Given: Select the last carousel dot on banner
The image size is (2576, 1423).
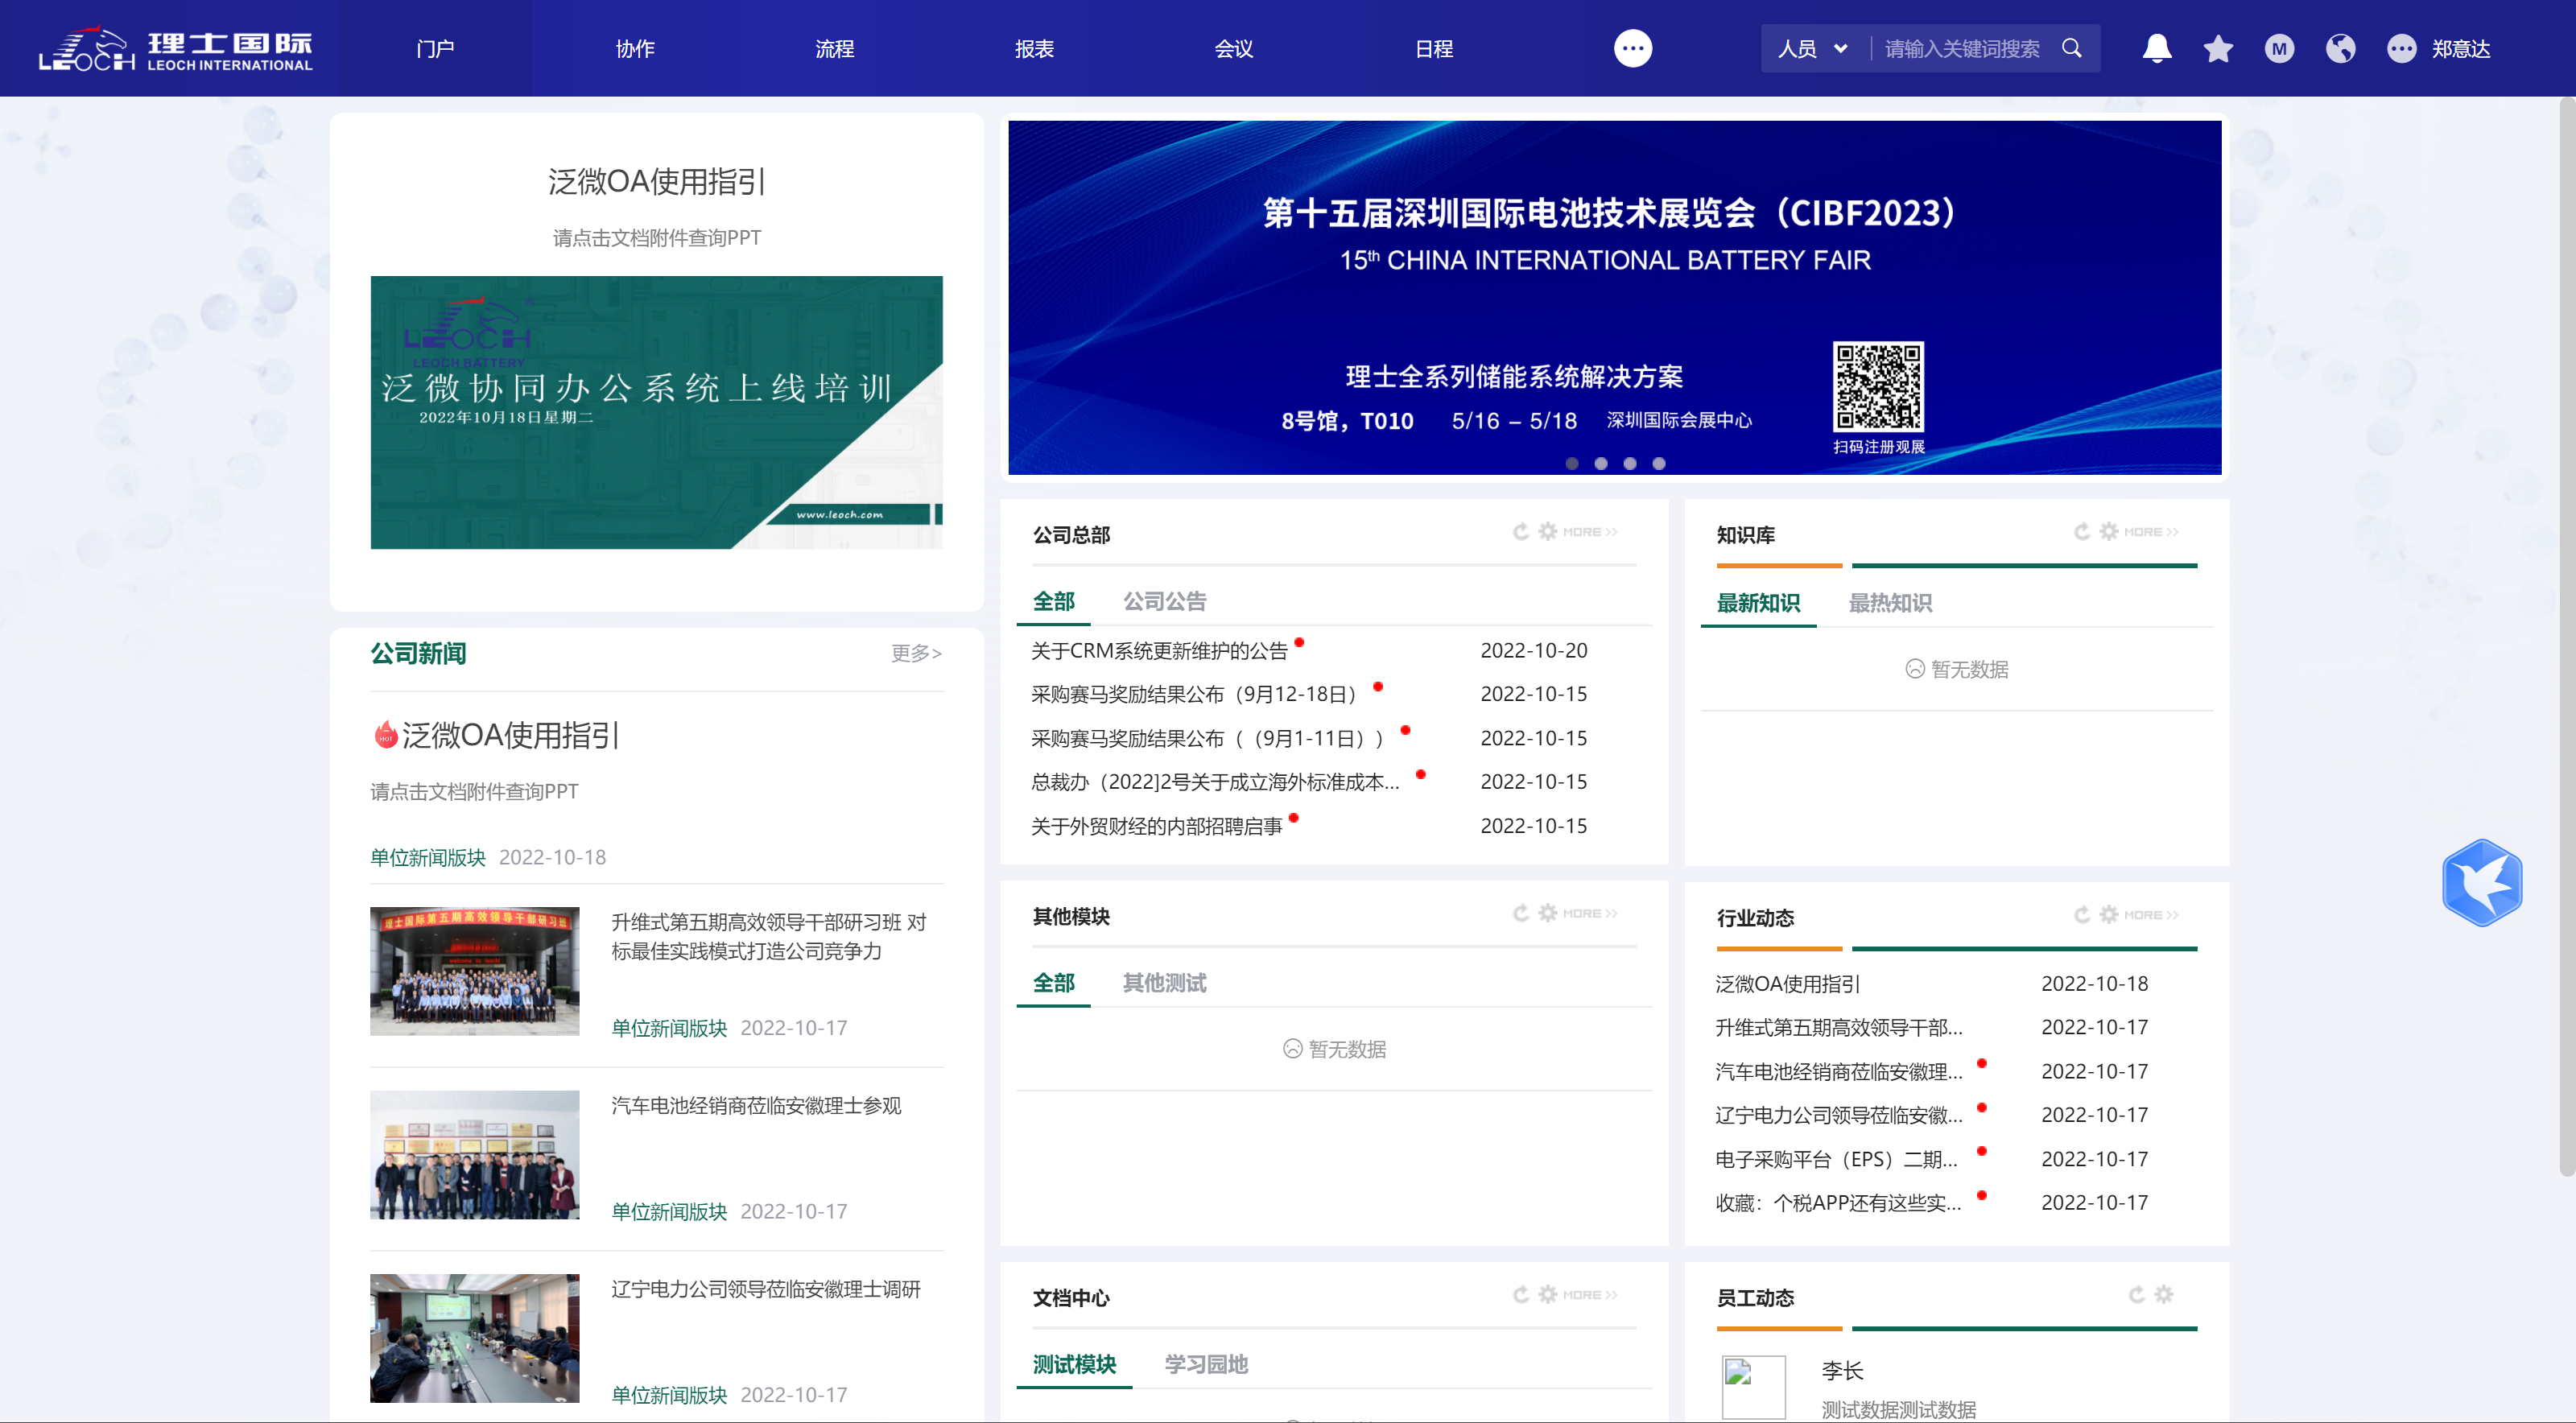Looking at the screenshot, I should pyautogui.click(x=1659, y=463).
